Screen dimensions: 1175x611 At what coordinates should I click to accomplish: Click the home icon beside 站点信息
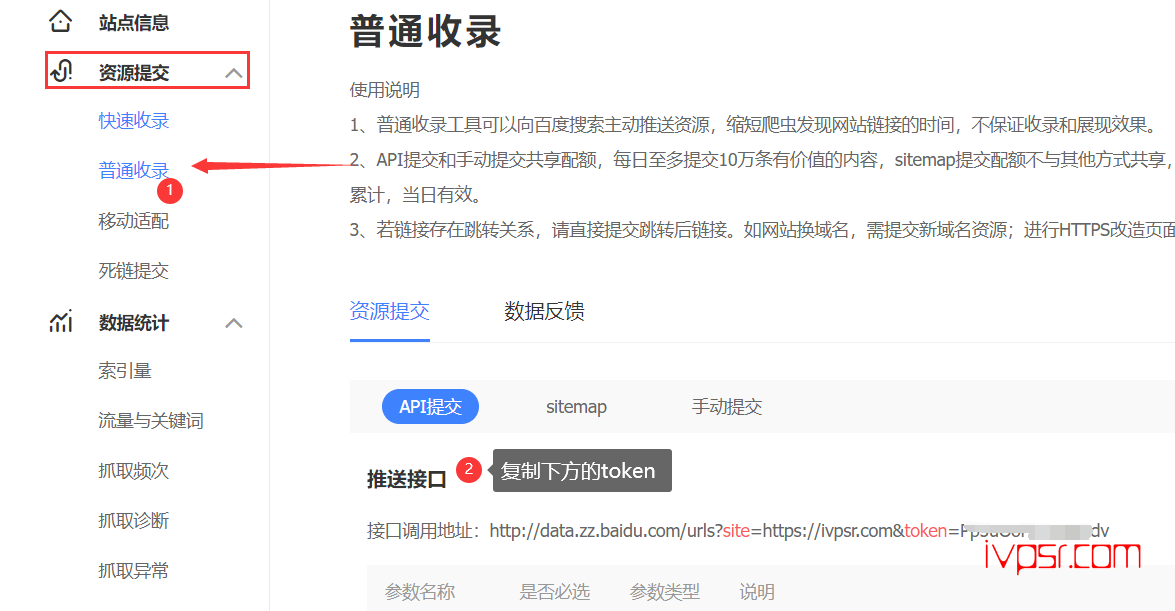click(x=61, y=22)
